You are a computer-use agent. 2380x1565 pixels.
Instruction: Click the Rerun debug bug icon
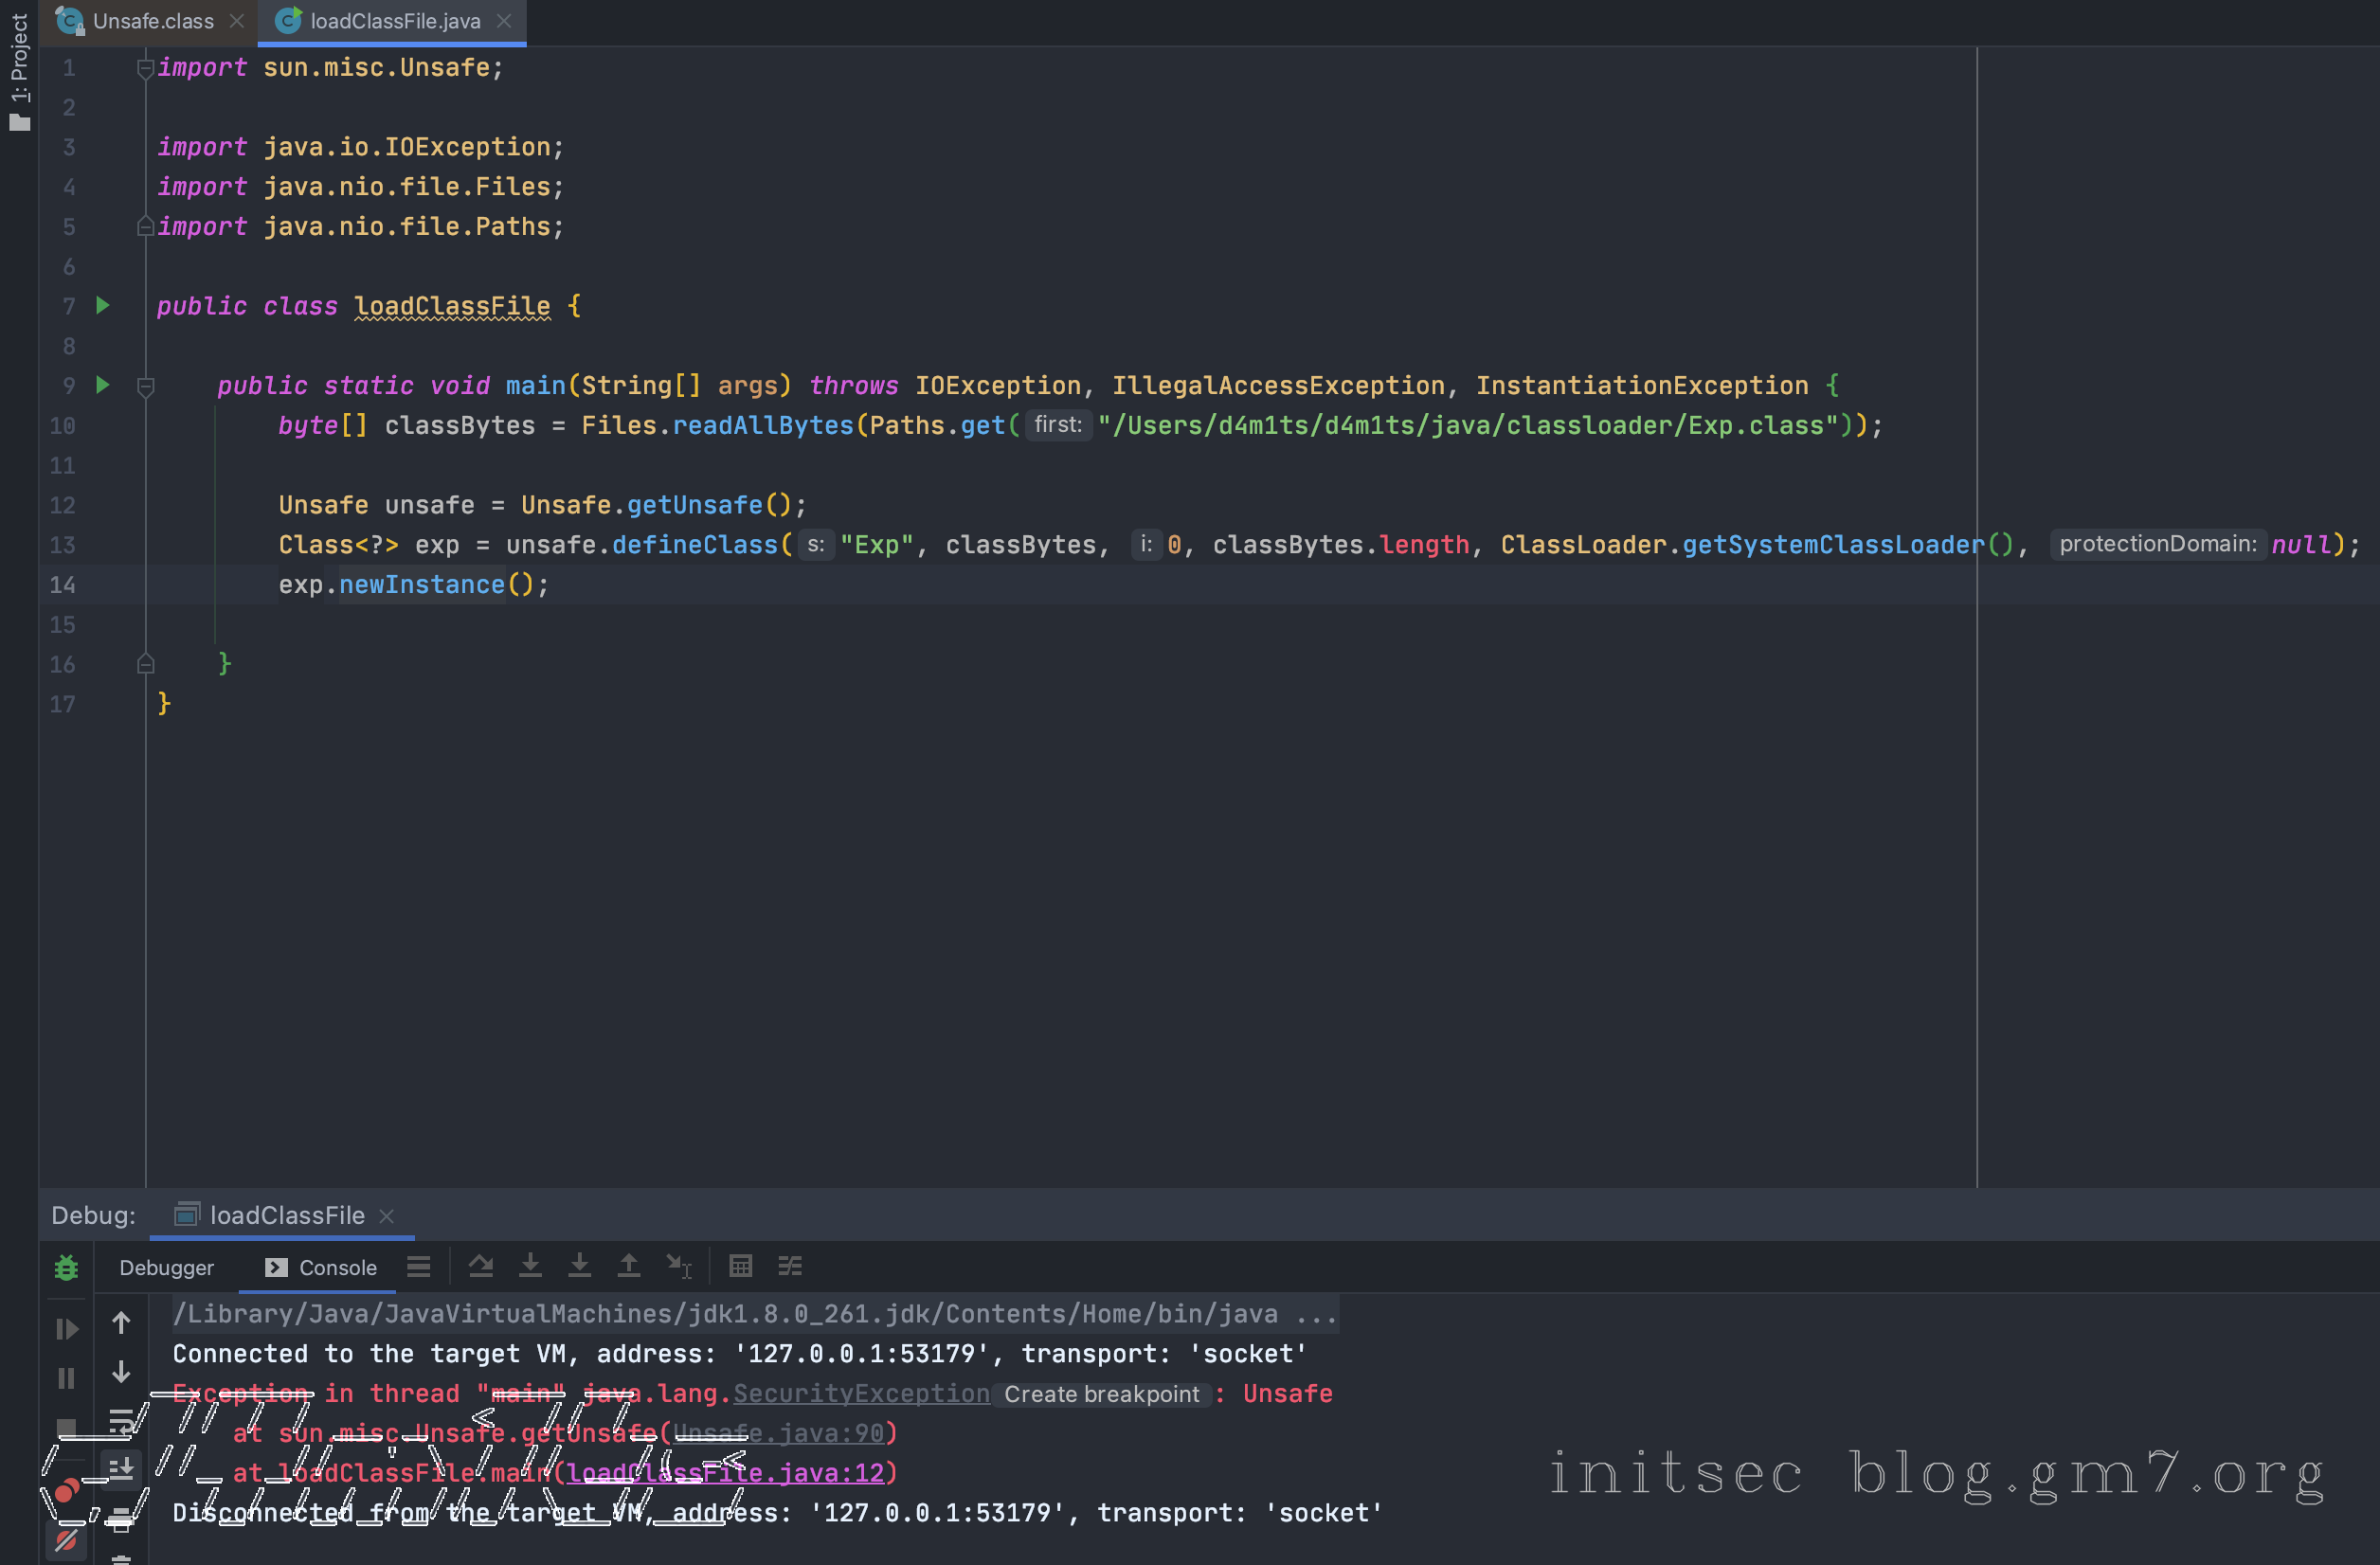click(66, 1267)
